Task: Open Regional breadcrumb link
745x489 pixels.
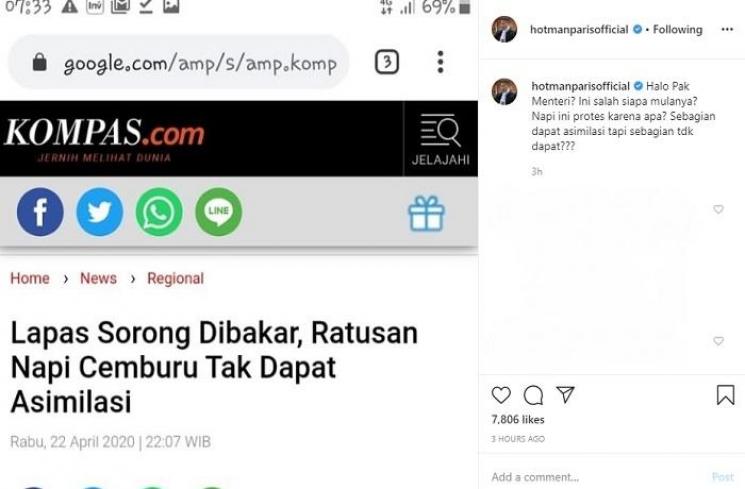Action: tap(175, 278)
